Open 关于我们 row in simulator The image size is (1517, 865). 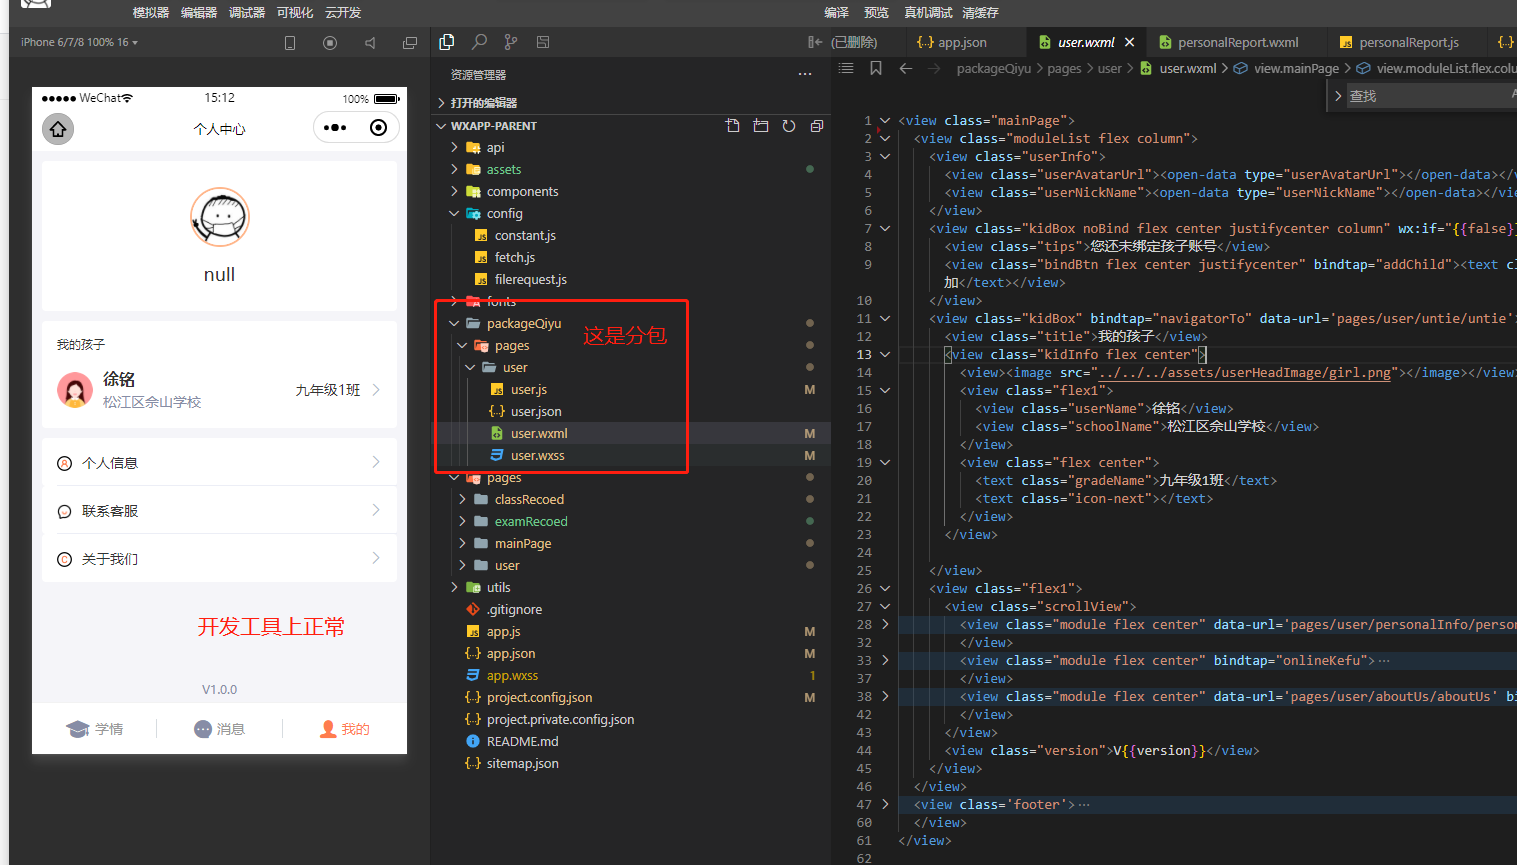[x=219, y=558]
